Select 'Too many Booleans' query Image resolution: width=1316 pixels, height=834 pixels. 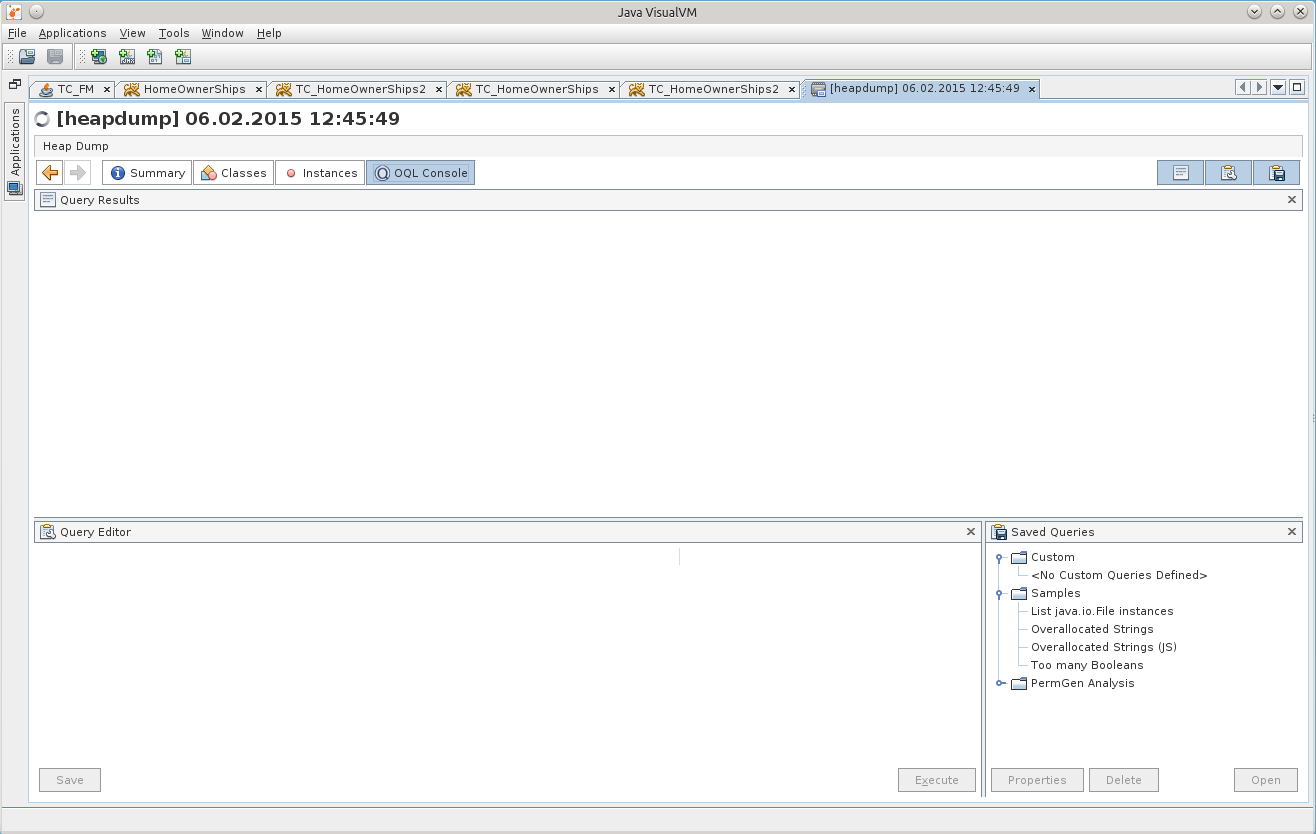click(x=1087, y=666)
